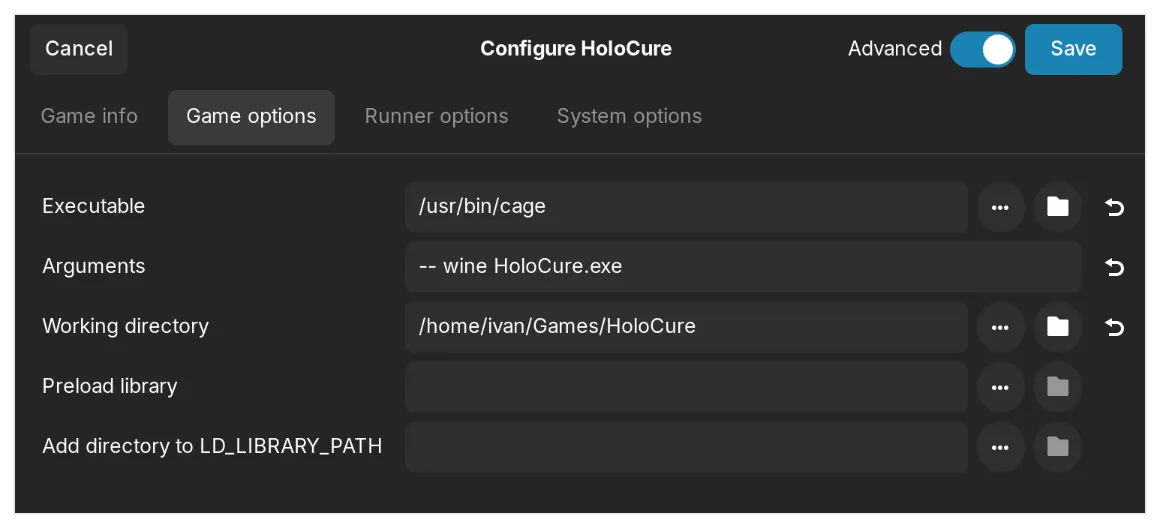Browse Working directory using folder icon
The height and width of the screenshot is (528, 1160).
(x=1057, y=327)
